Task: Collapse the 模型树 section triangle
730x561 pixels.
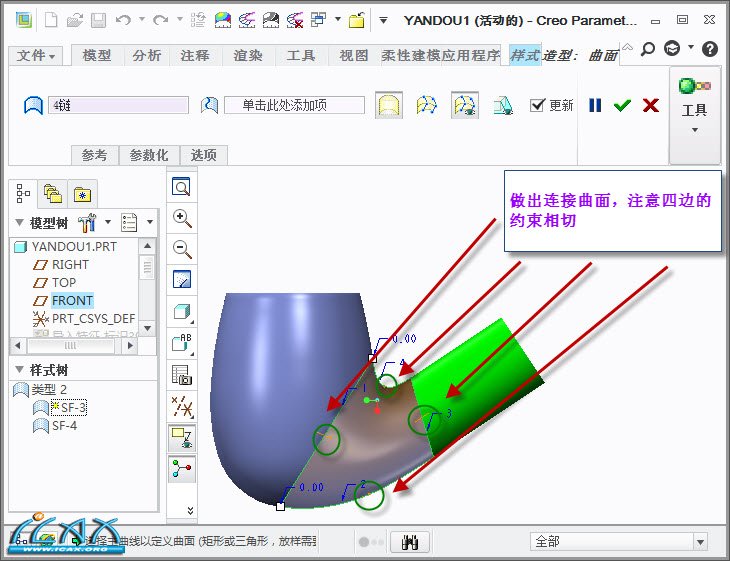Action: click(20, 223)
